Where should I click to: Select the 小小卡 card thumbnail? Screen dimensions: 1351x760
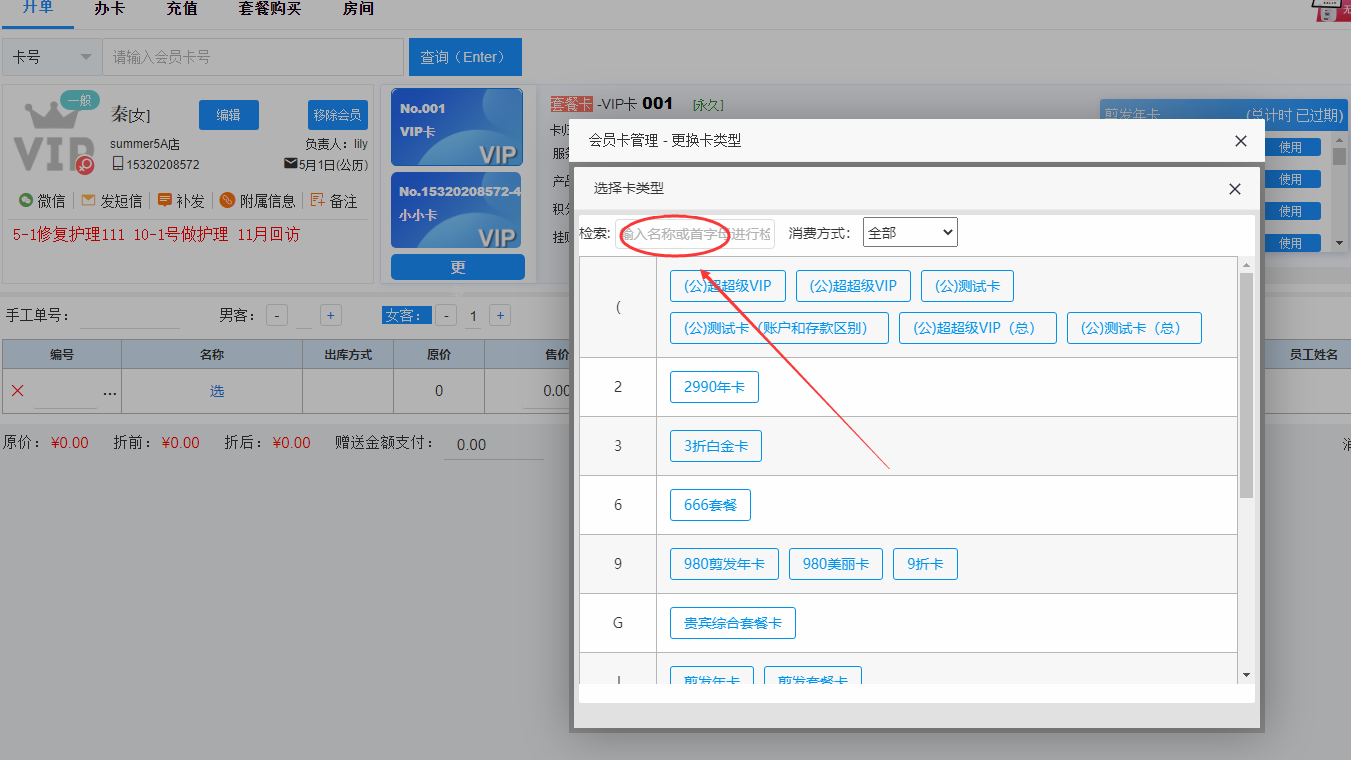[x=457, y=210]
